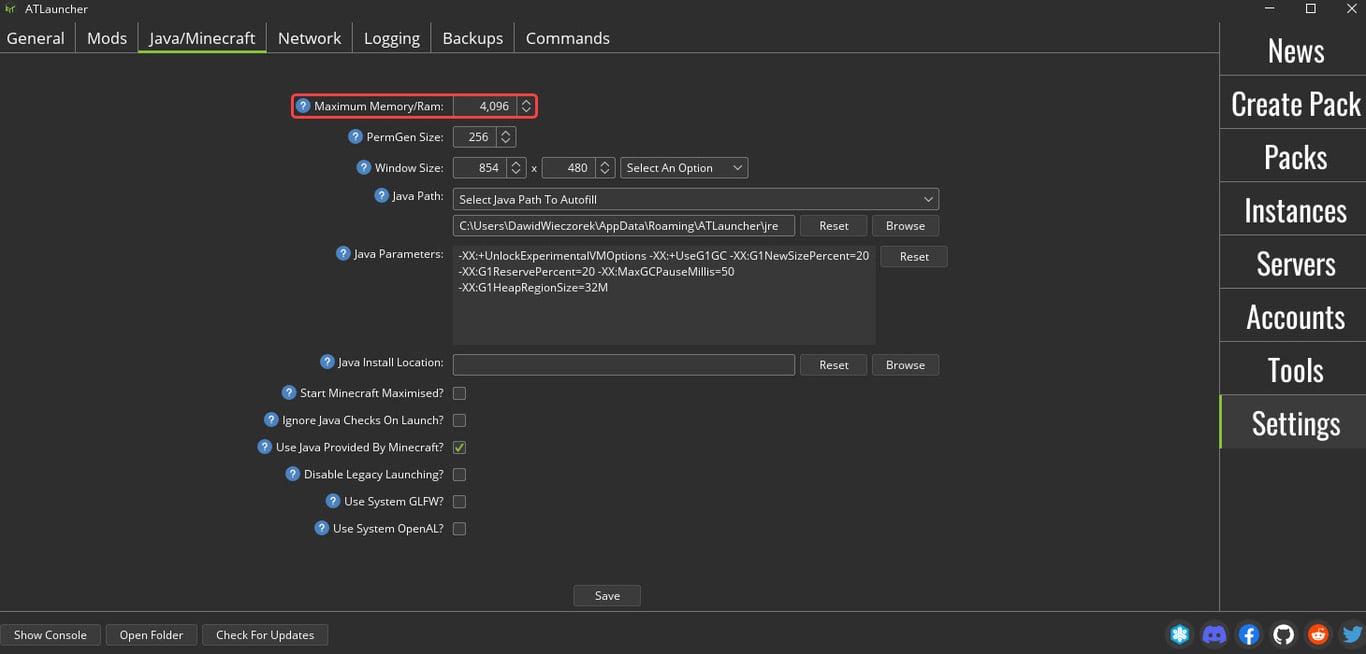Click the Reddit icon
Screen dimensions: 1366x654
point(1318,634)
